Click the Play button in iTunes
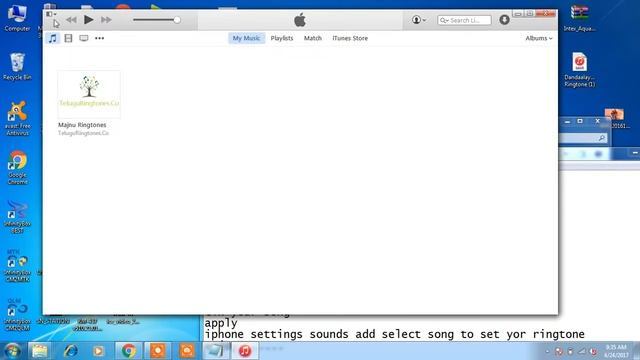This screenshot has width=640, height=360. tap(88, 20)
